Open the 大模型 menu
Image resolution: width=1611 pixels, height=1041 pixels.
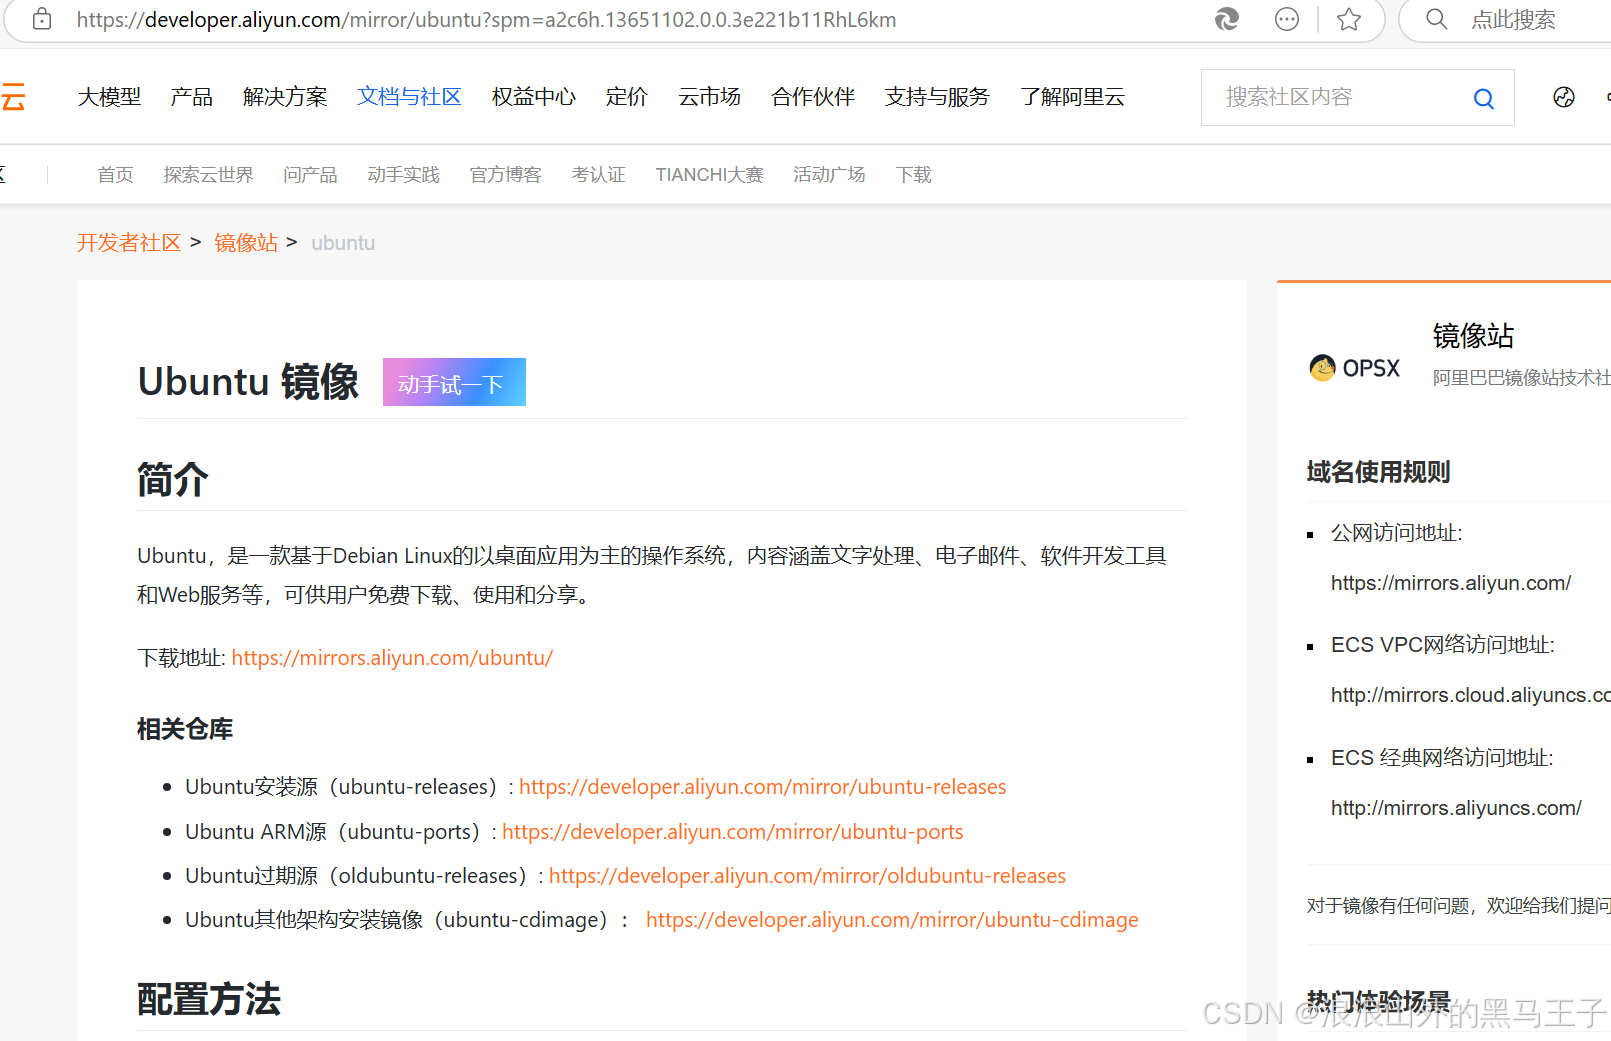point(109,97)
